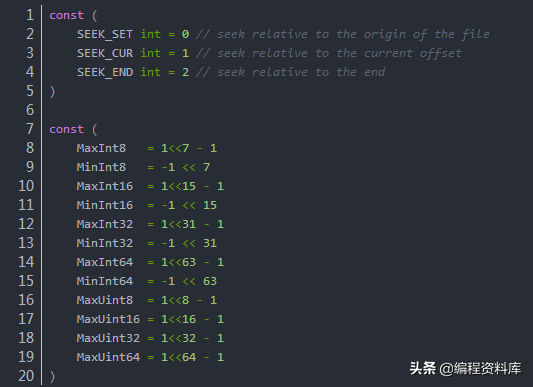Screen dimensions: 533x387
Task: Click the SEEK_SET constant name
Action: (105, 34)
